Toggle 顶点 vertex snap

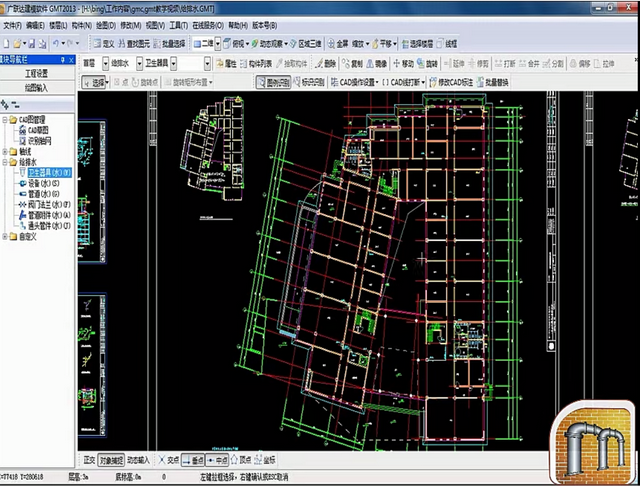point(241,460)
